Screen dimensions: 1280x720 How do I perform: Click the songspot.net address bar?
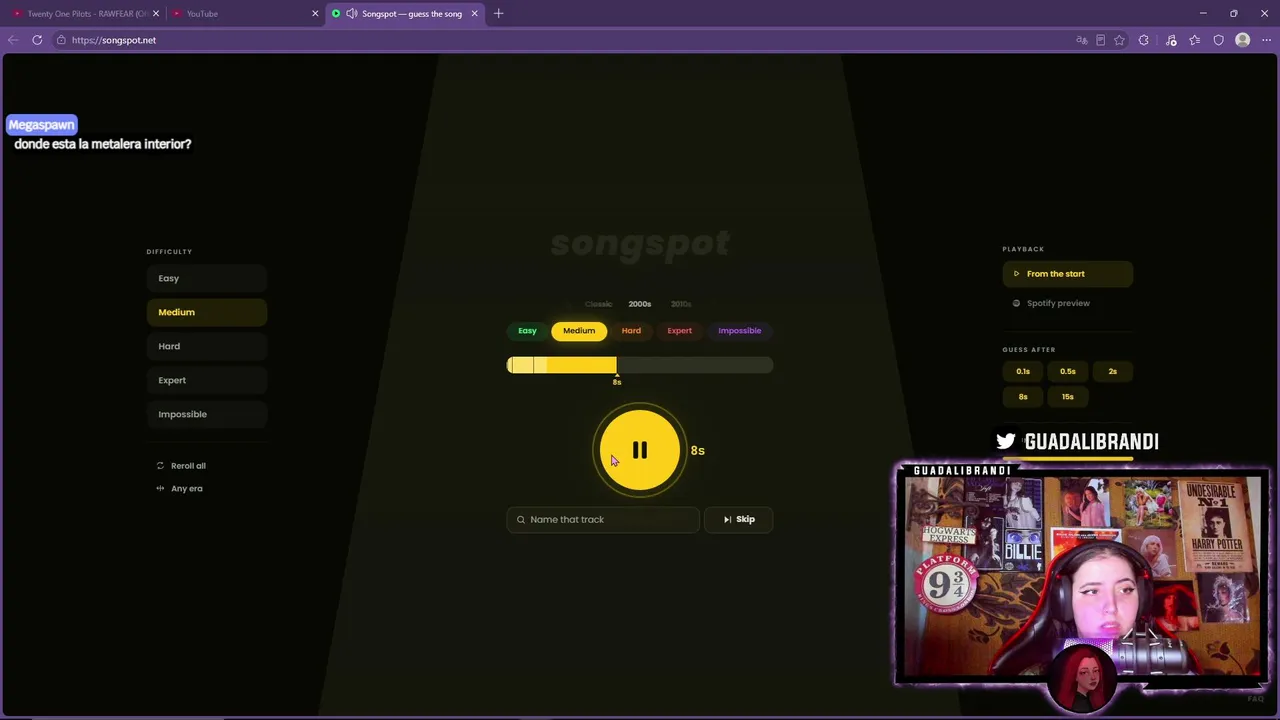click(560, 40)
